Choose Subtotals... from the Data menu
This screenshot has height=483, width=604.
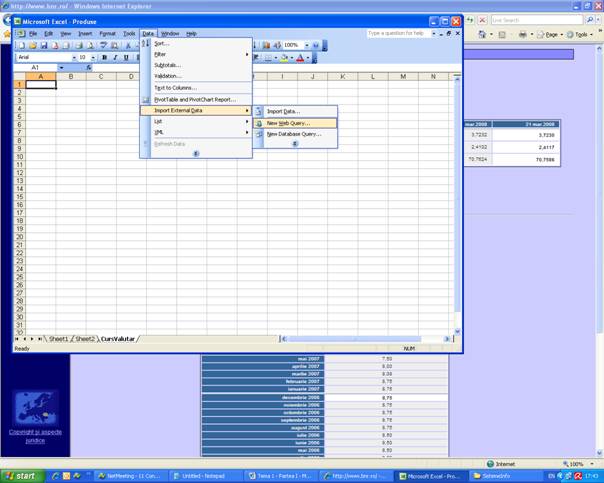(196, 65)
